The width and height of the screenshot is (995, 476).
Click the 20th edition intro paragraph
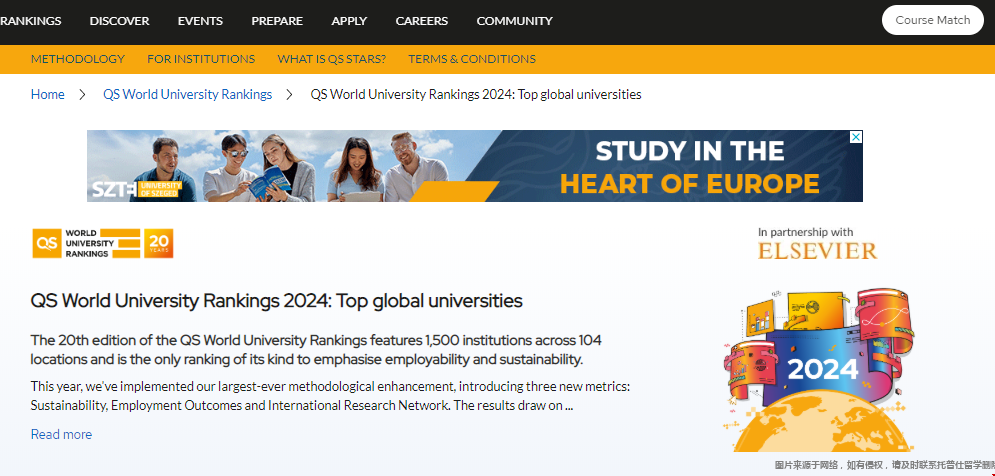click(316, 350)
